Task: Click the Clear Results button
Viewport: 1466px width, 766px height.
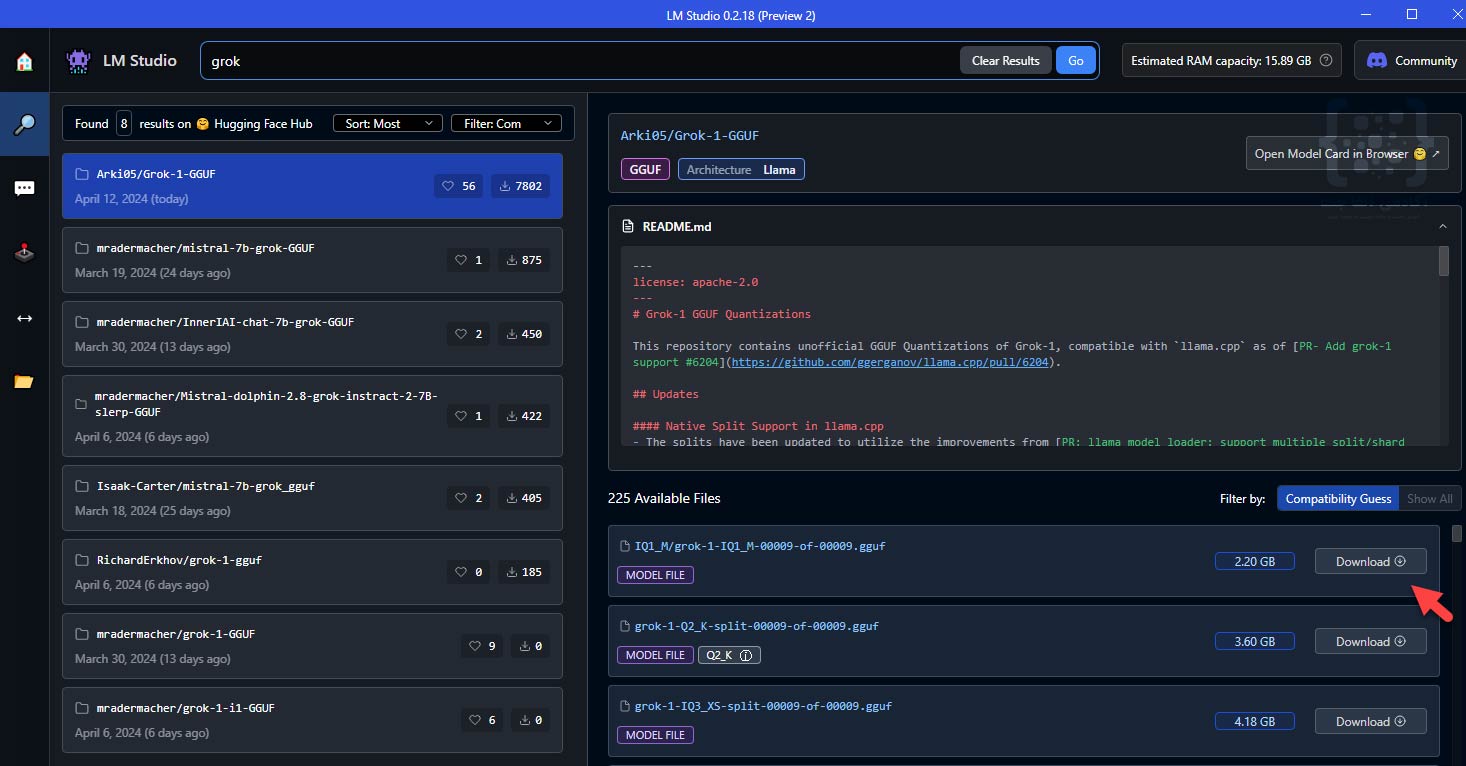Action: click(x=1006, y=60)
